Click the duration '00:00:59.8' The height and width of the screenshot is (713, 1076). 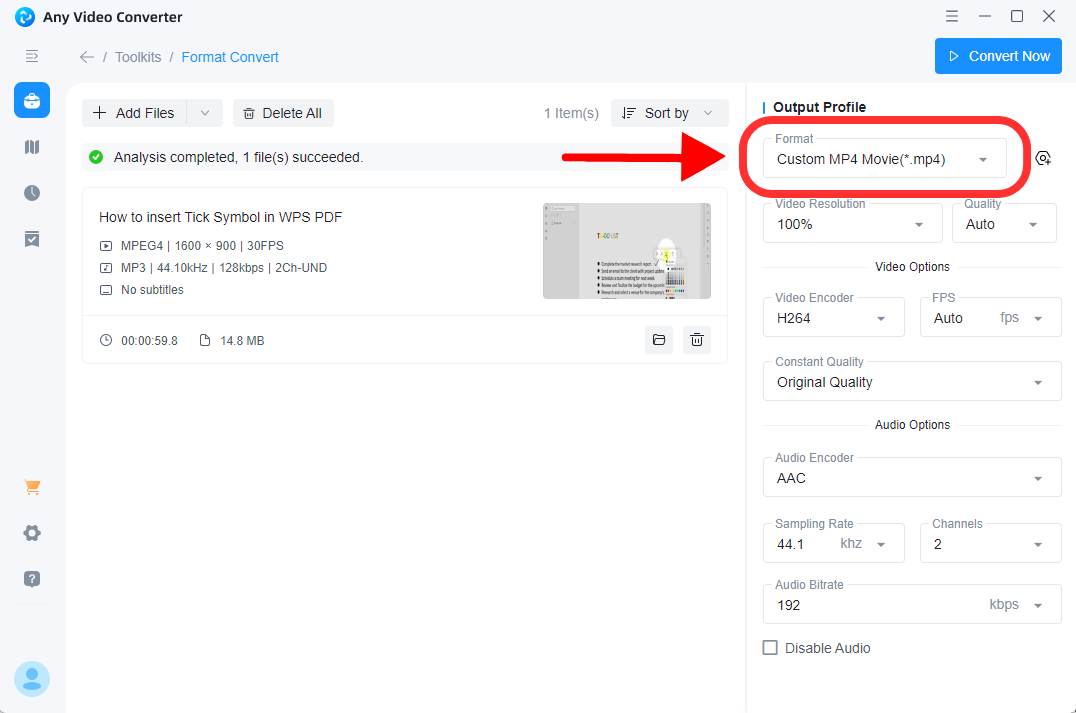pos(149,340)
